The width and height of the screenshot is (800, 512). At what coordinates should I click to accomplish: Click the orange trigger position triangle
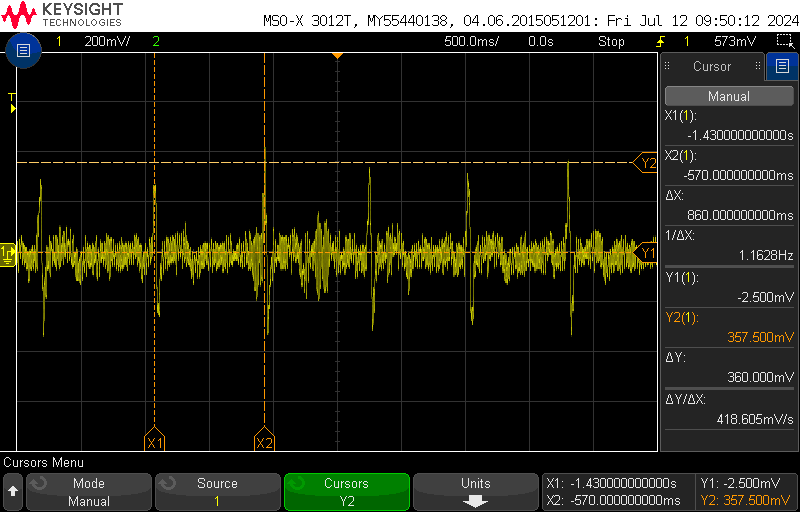[x=337, y=55]
